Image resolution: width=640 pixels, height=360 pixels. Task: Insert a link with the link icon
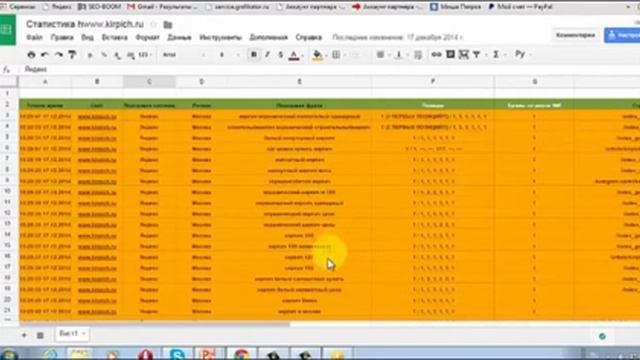point(436,54)
